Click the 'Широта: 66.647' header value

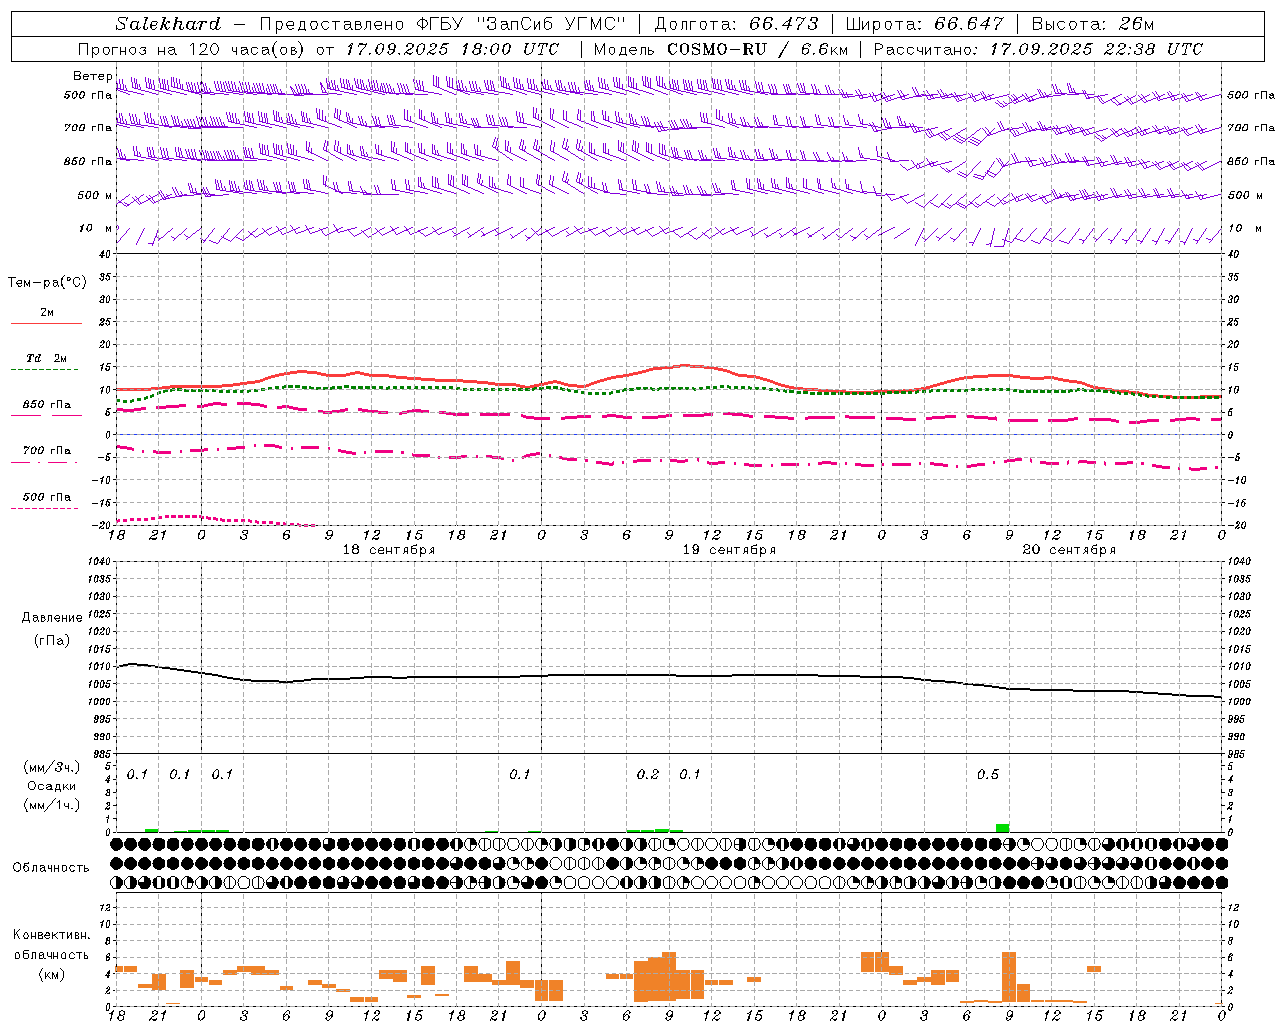coord(924,24)
